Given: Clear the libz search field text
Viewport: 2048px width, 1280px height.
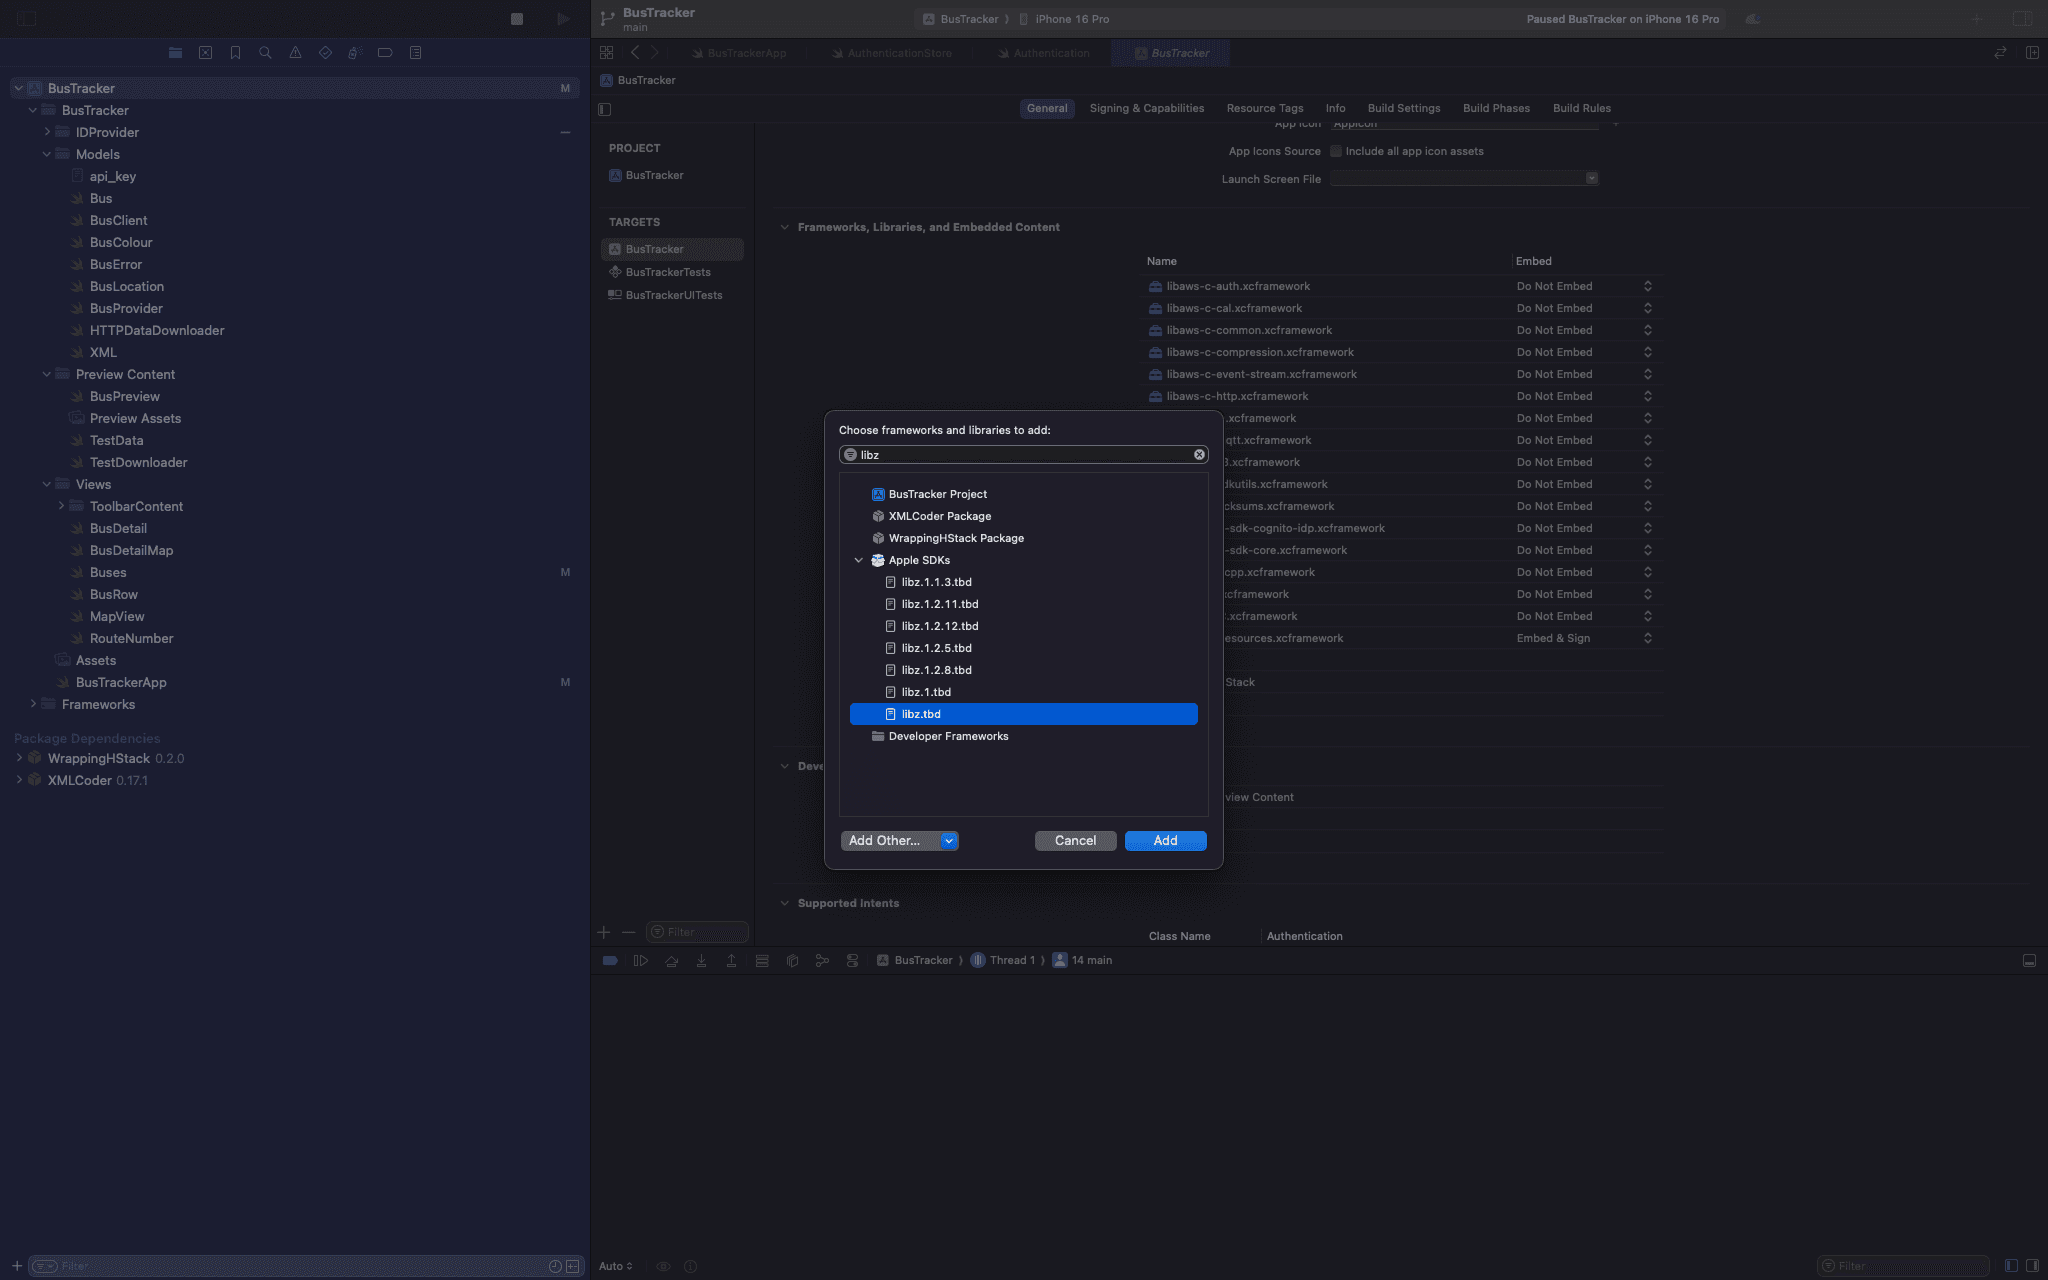Looking at the screenshot, I should [x=1199, y=455].
